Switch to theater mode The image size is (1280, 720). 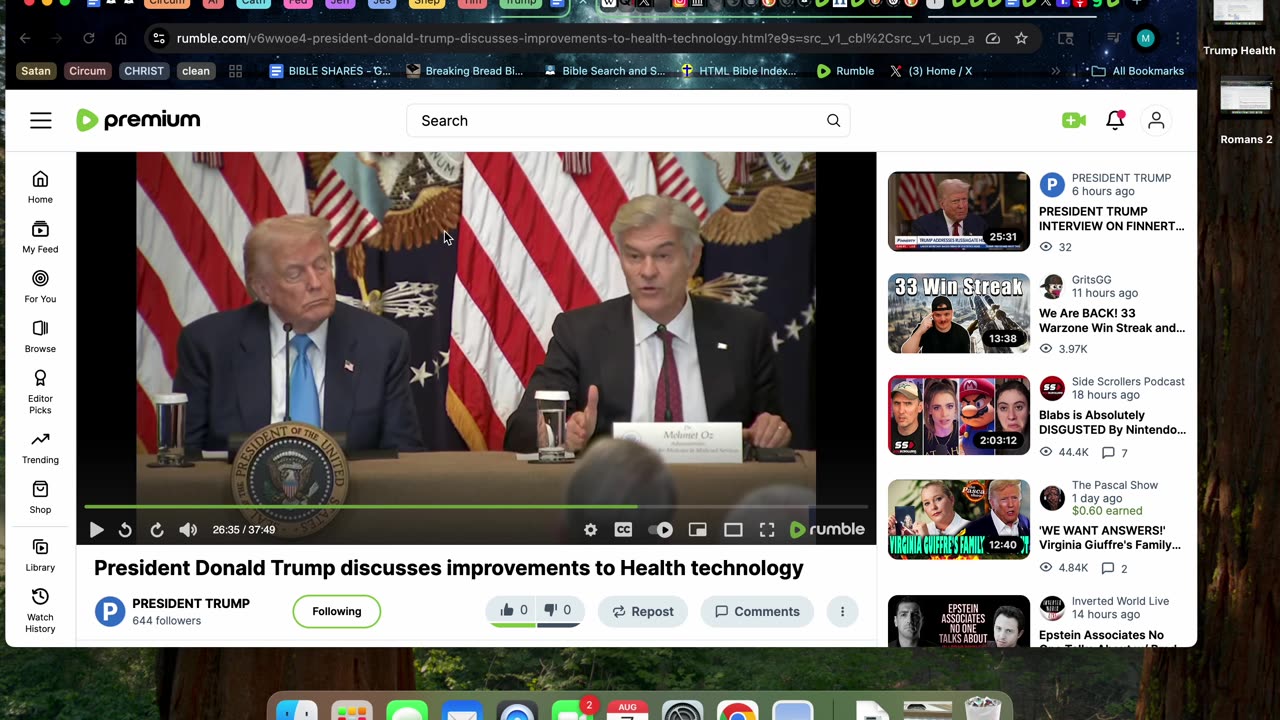733,530
